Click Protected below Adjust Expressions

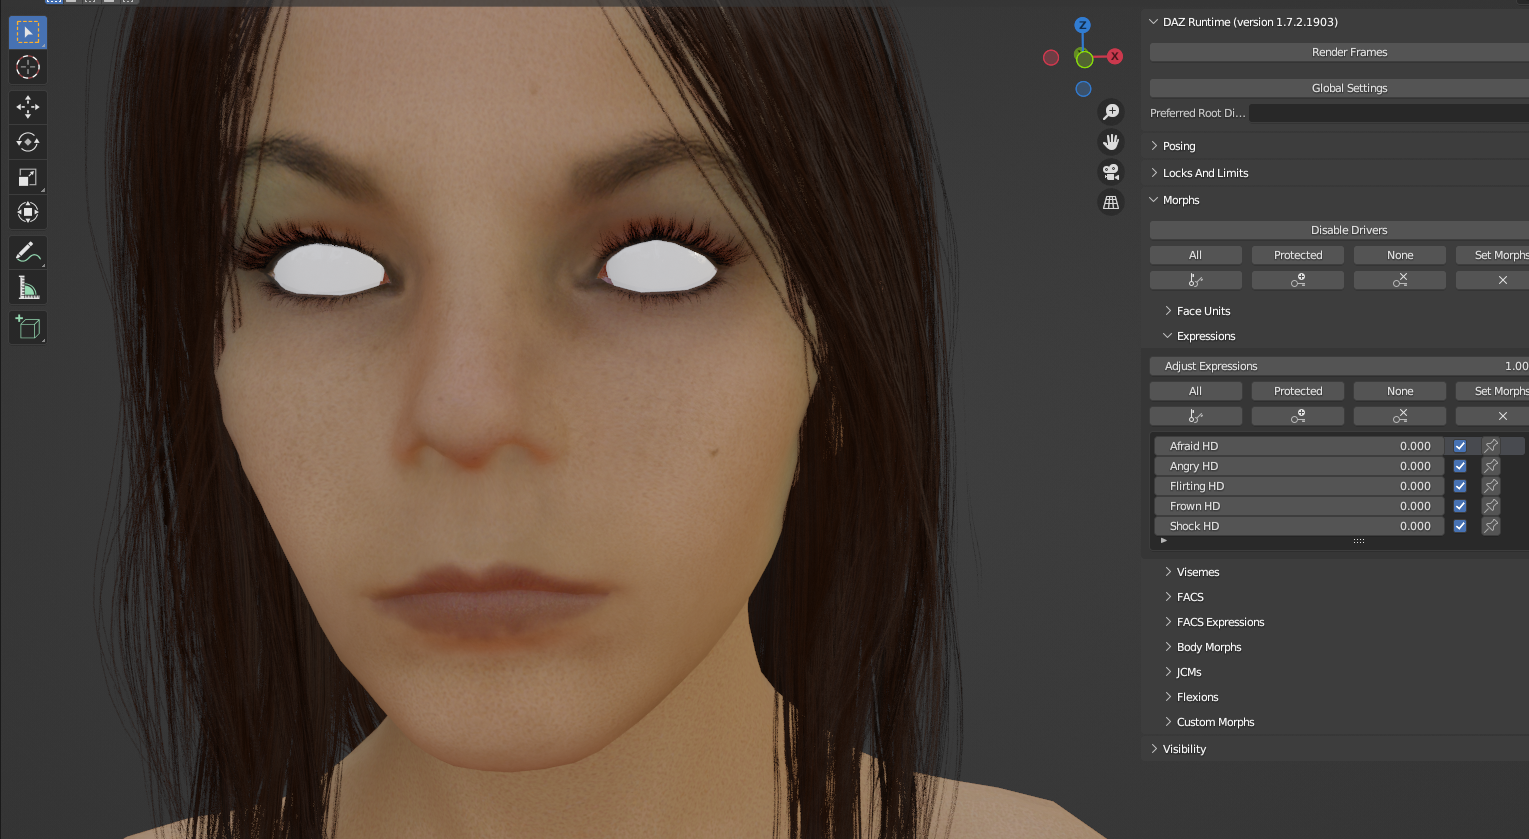pos(1298,391)
